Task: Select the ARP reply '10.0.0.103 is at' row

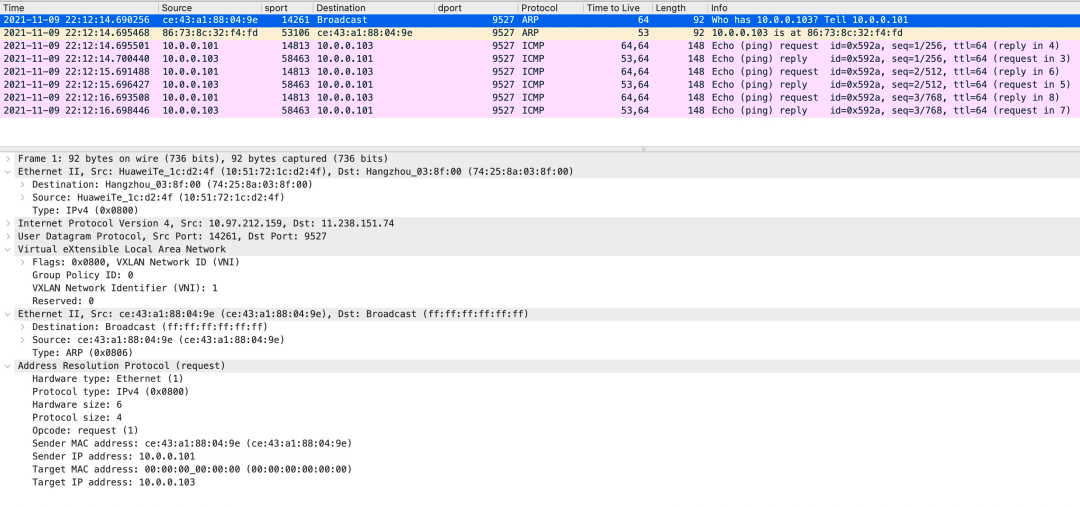Action: coord(540,33)
